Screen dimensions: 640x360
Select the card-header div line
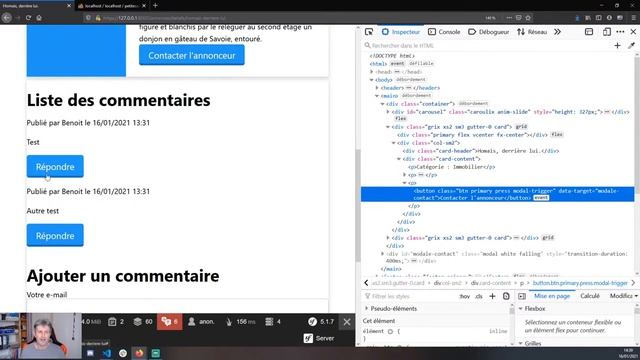(x=481, y=151)
